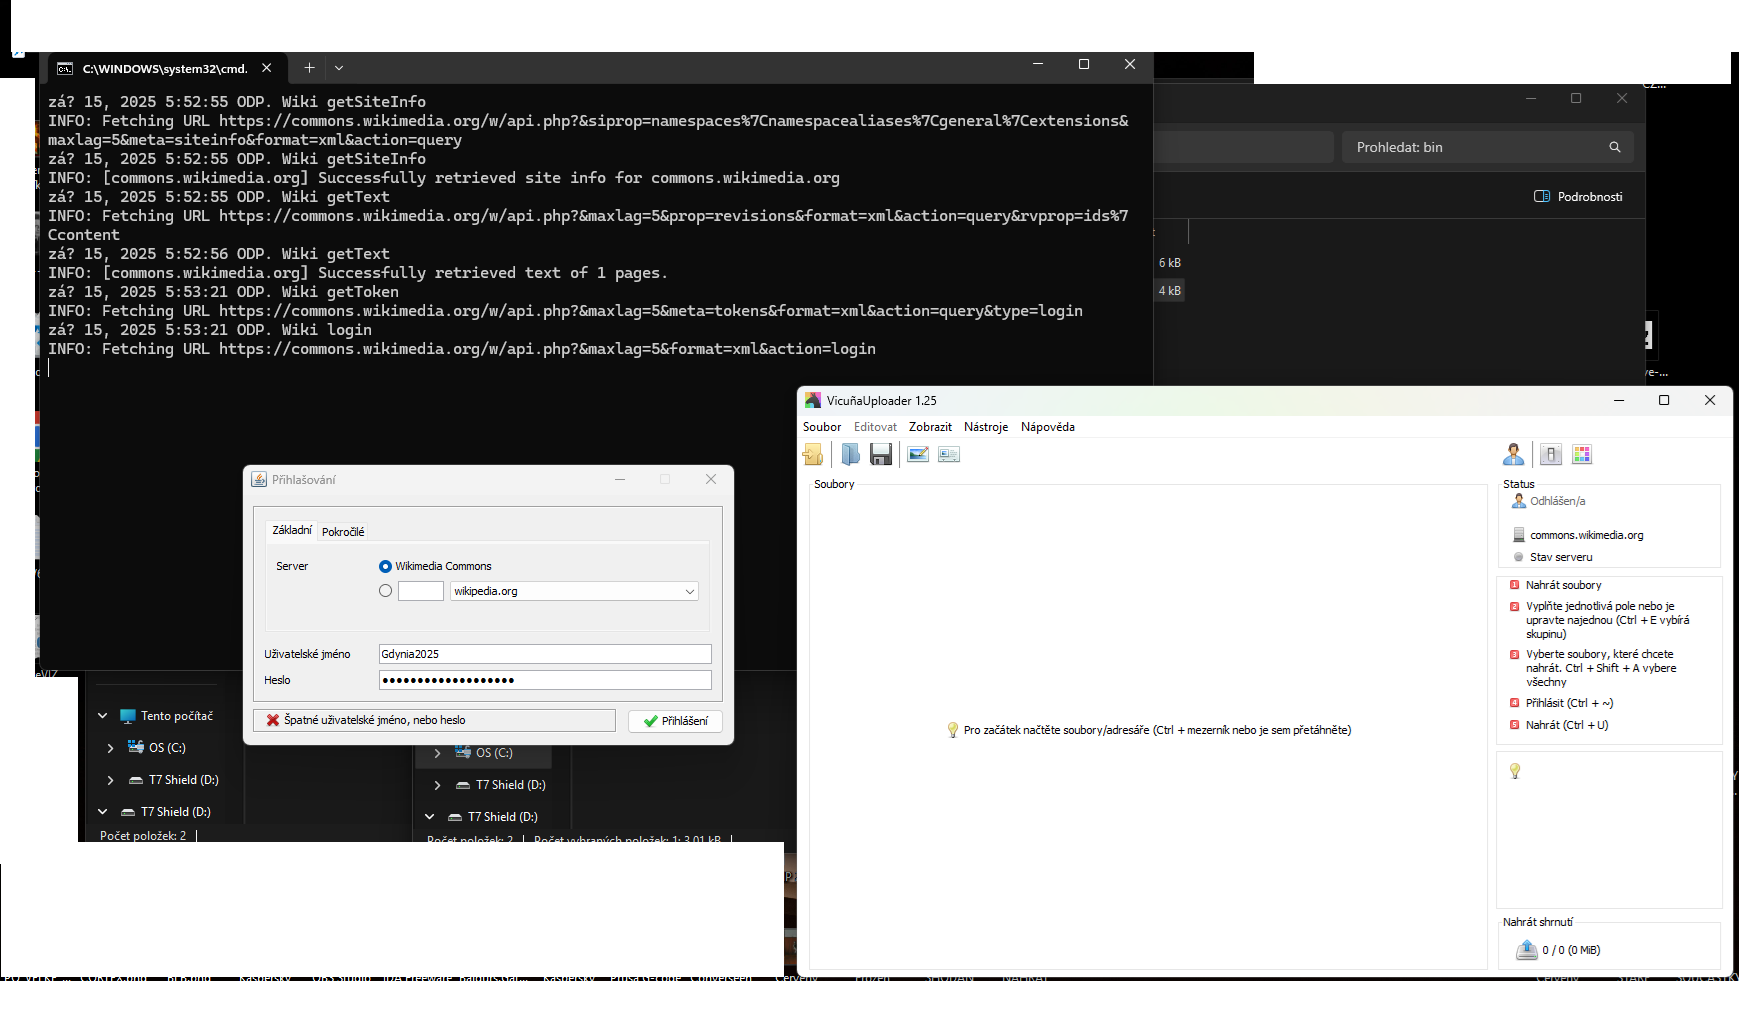
Task: Click the Uživatelské jméno field with Gdynia2025
Action: pos(545,654)
